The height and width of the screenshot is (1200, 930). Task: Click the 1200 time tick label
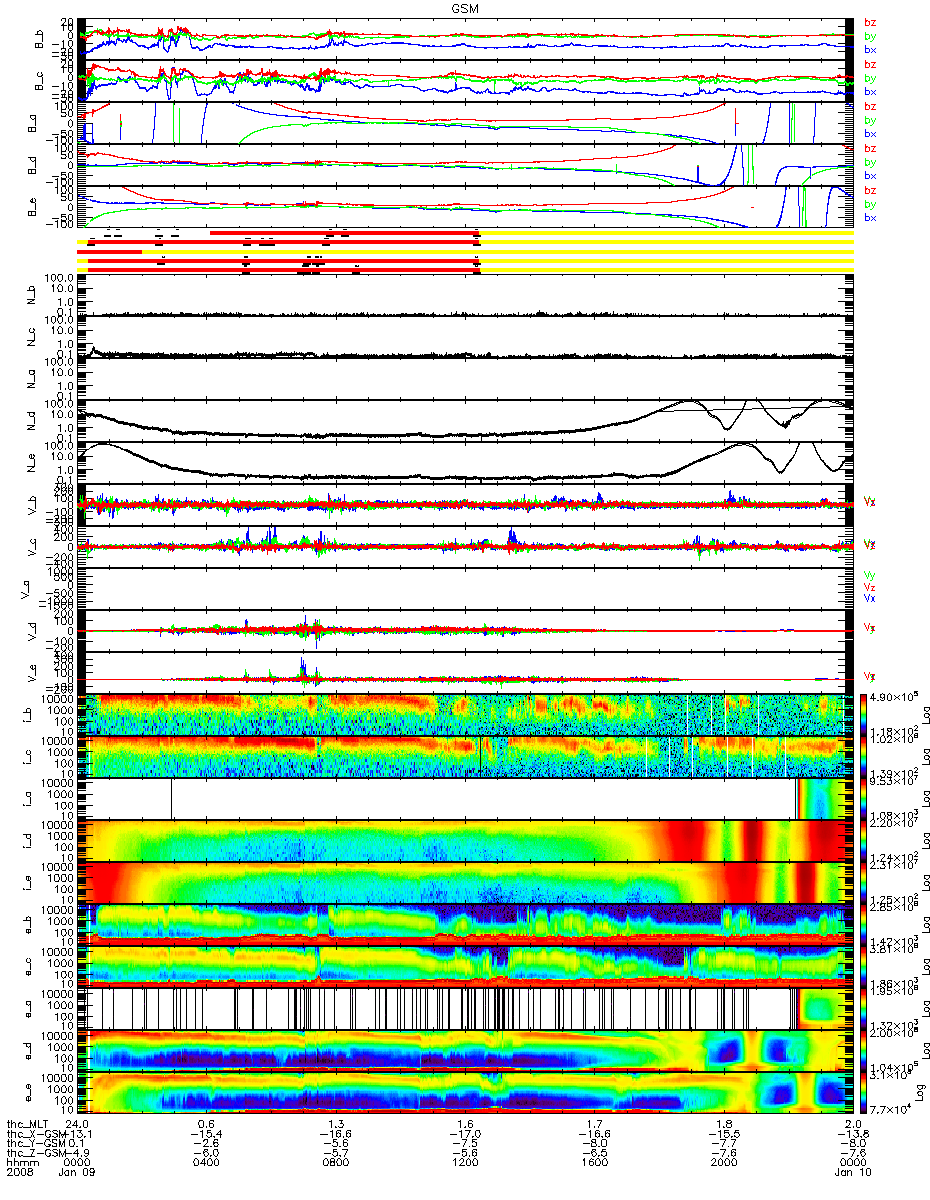click(x=467, y=1163)
